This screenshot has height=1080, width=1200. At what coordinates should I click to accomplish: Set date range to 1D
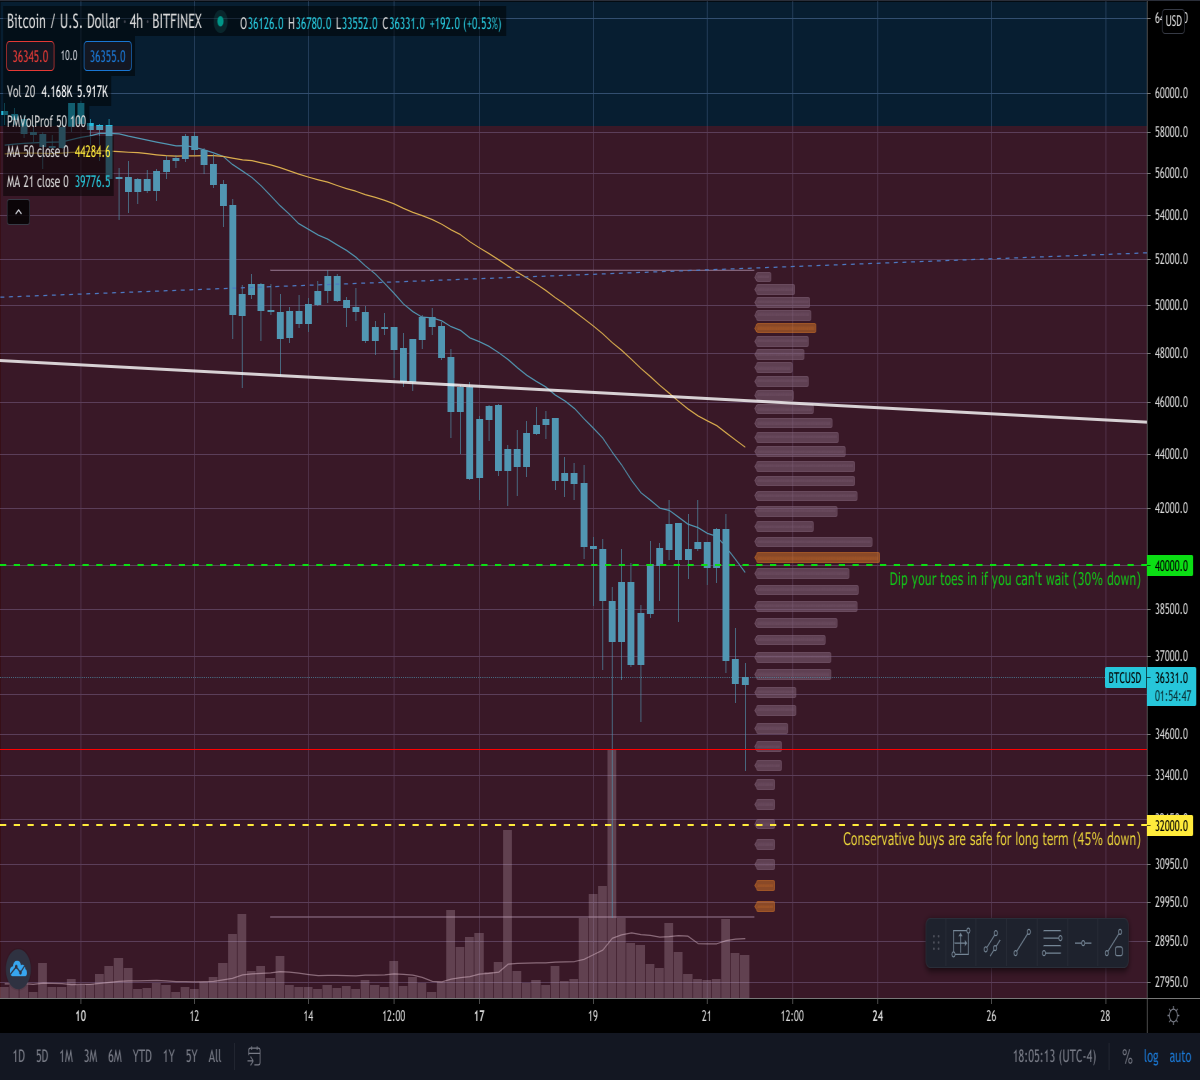(19, 1056)
